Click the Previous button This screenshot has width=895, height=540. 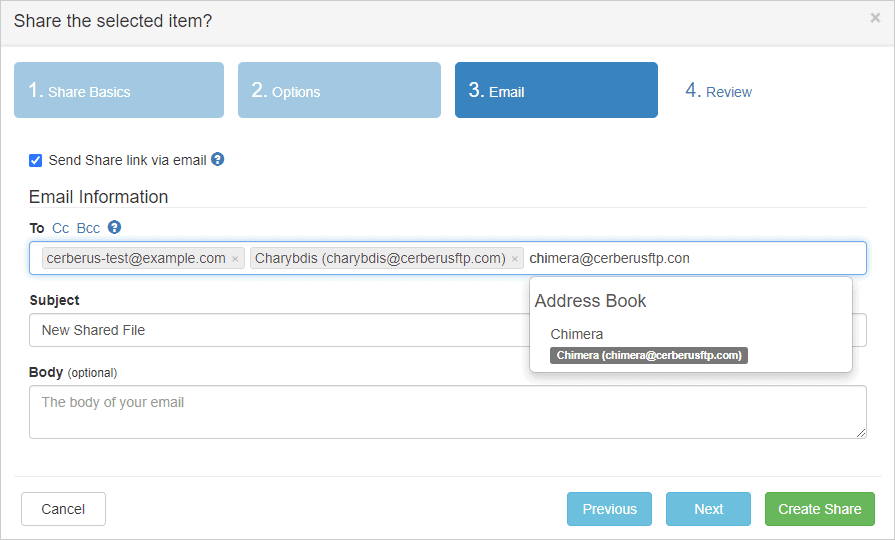pyautogui.click(x=609, y=509)
